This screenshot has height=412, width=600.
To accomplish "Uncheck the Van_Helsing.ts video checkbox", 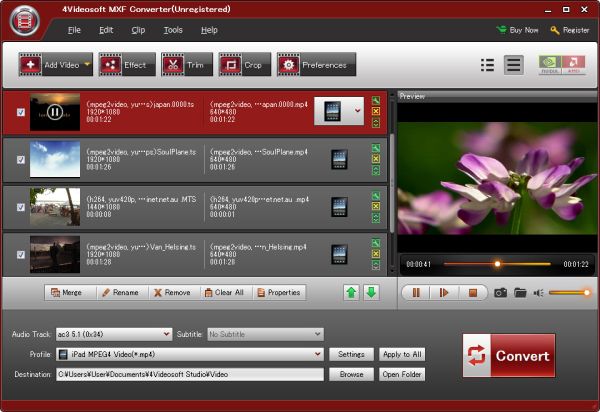I will [x=21, y=254].
